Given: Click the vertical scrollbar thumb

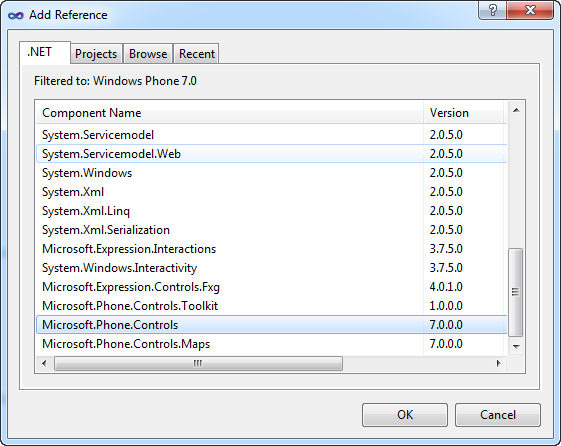Looking at the screenshot, I should 516,292.
